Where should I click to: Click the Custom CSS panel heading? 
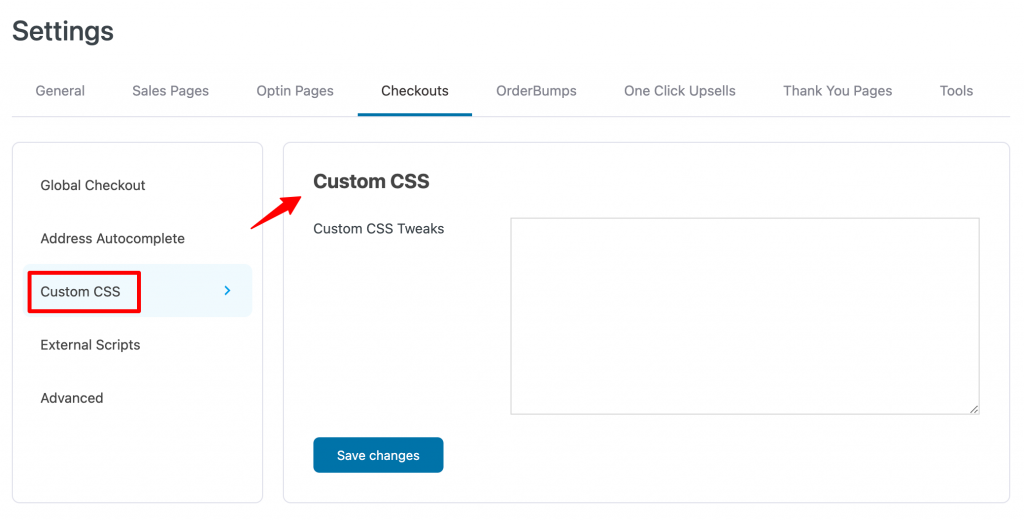pyautogui.click(x=371, y=182)
